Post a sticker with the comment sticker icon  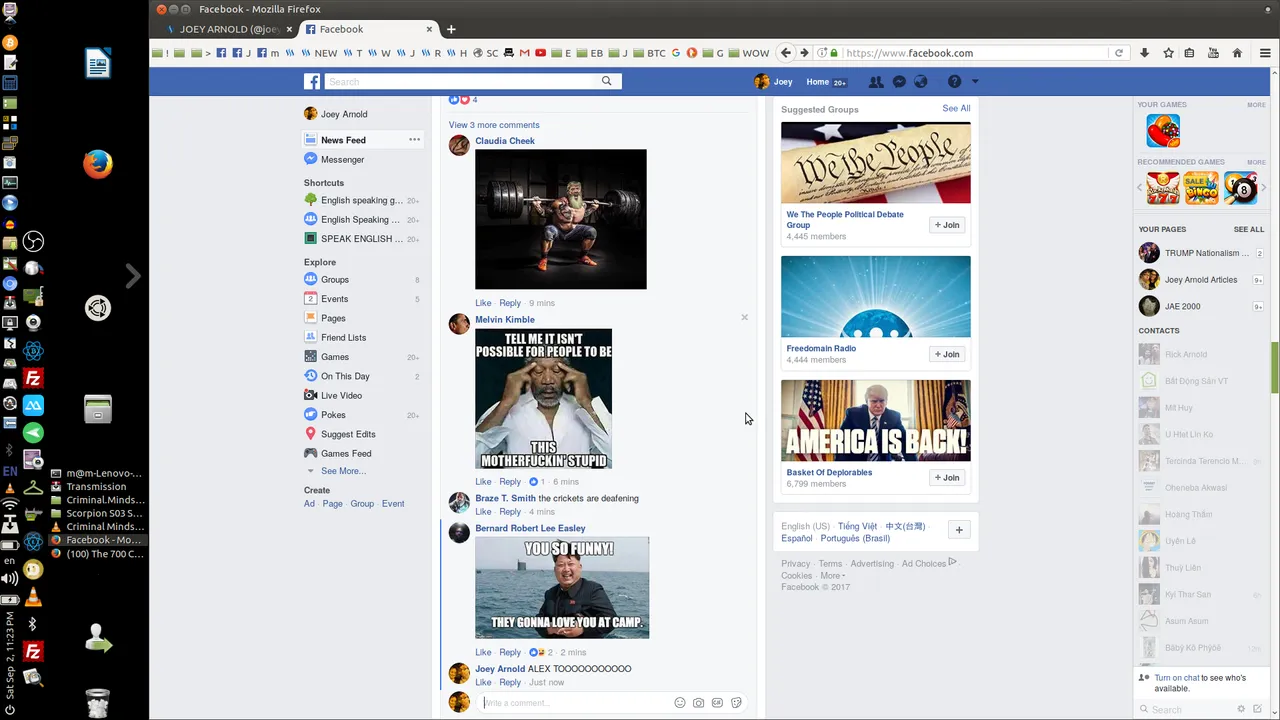point(736,703)
